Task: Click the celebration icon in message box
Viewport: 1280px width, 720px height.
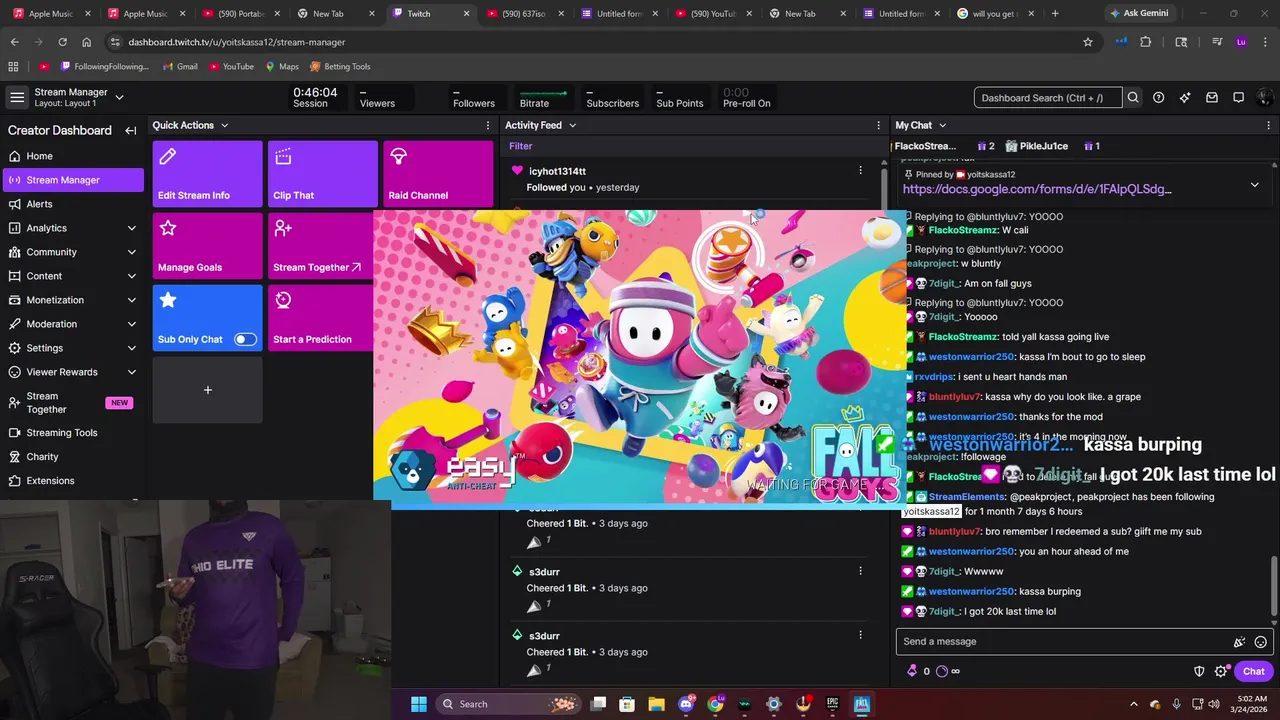Action: pyautogui.click(x=1239, y=642)
